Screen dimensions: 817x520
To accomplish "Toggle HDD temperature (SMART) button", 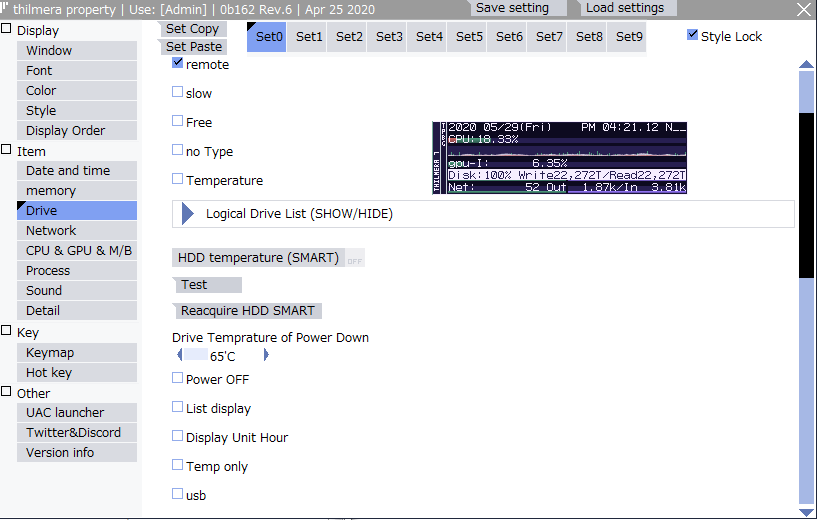I will 268,257.
